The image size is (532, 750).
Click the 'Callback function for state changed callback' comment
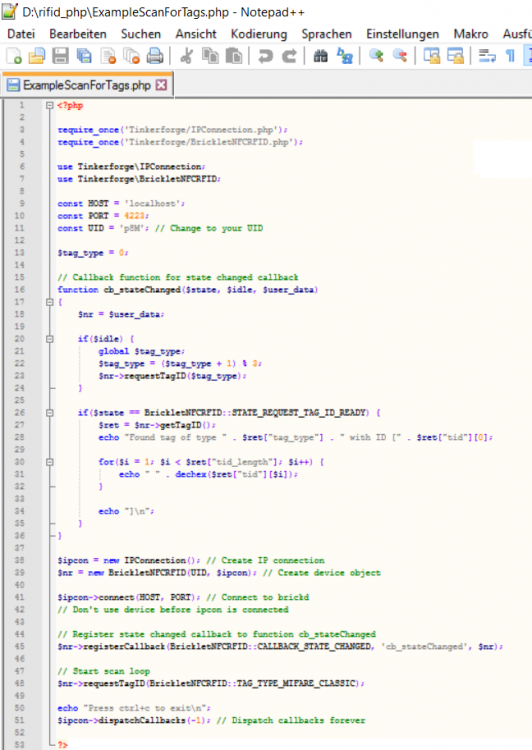177,277
